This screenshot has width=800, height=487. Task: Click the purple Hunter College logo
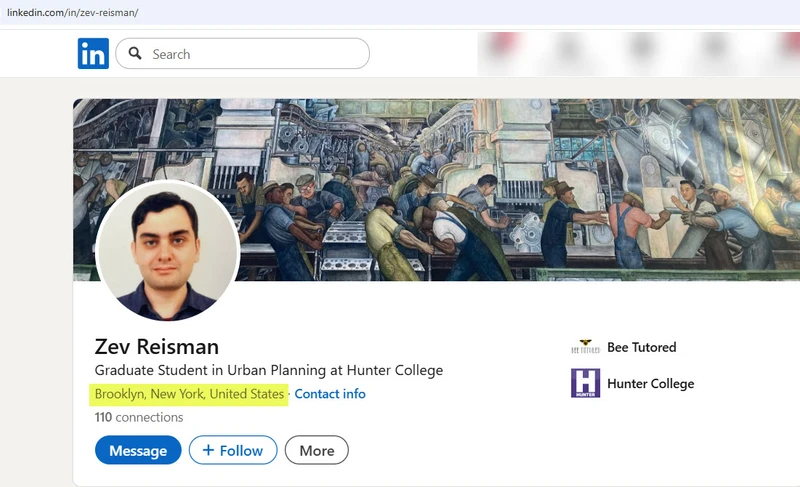[585, 383]
